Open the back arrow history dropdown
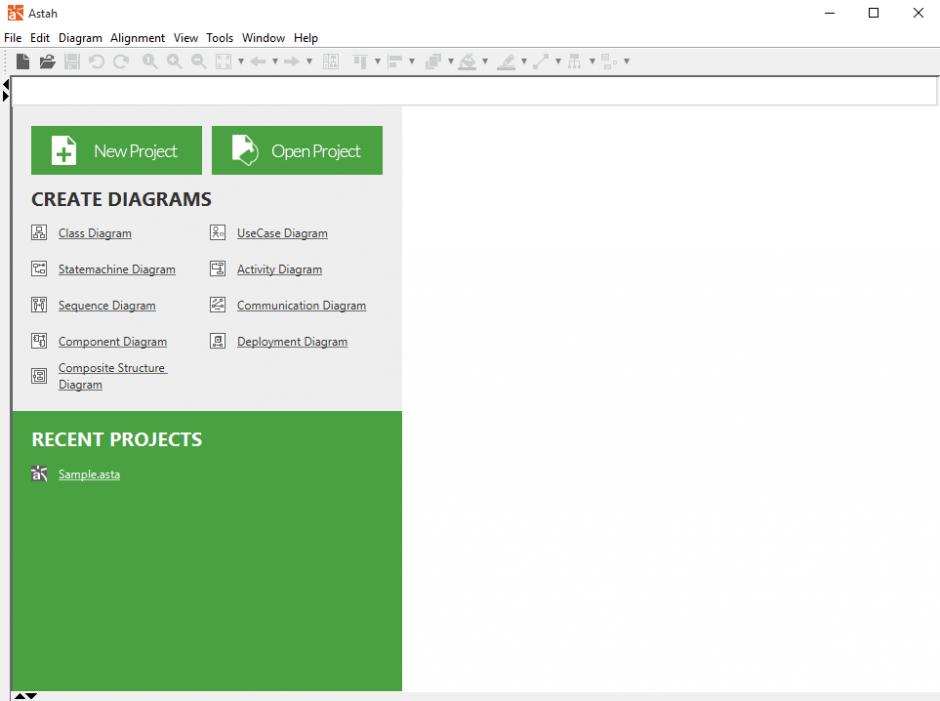Viewport: 940px width, 701px height. click(x=275, y=61)
